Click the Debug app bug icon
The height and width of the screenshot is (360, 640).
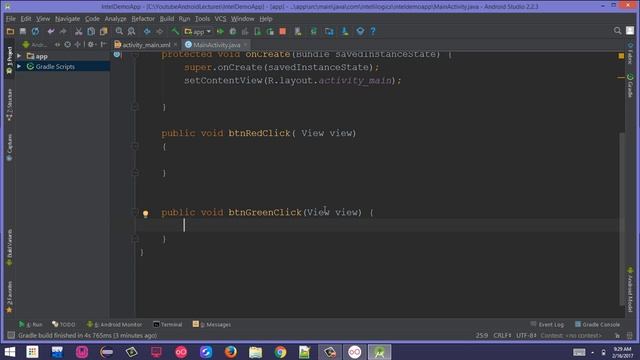[233, 31]
